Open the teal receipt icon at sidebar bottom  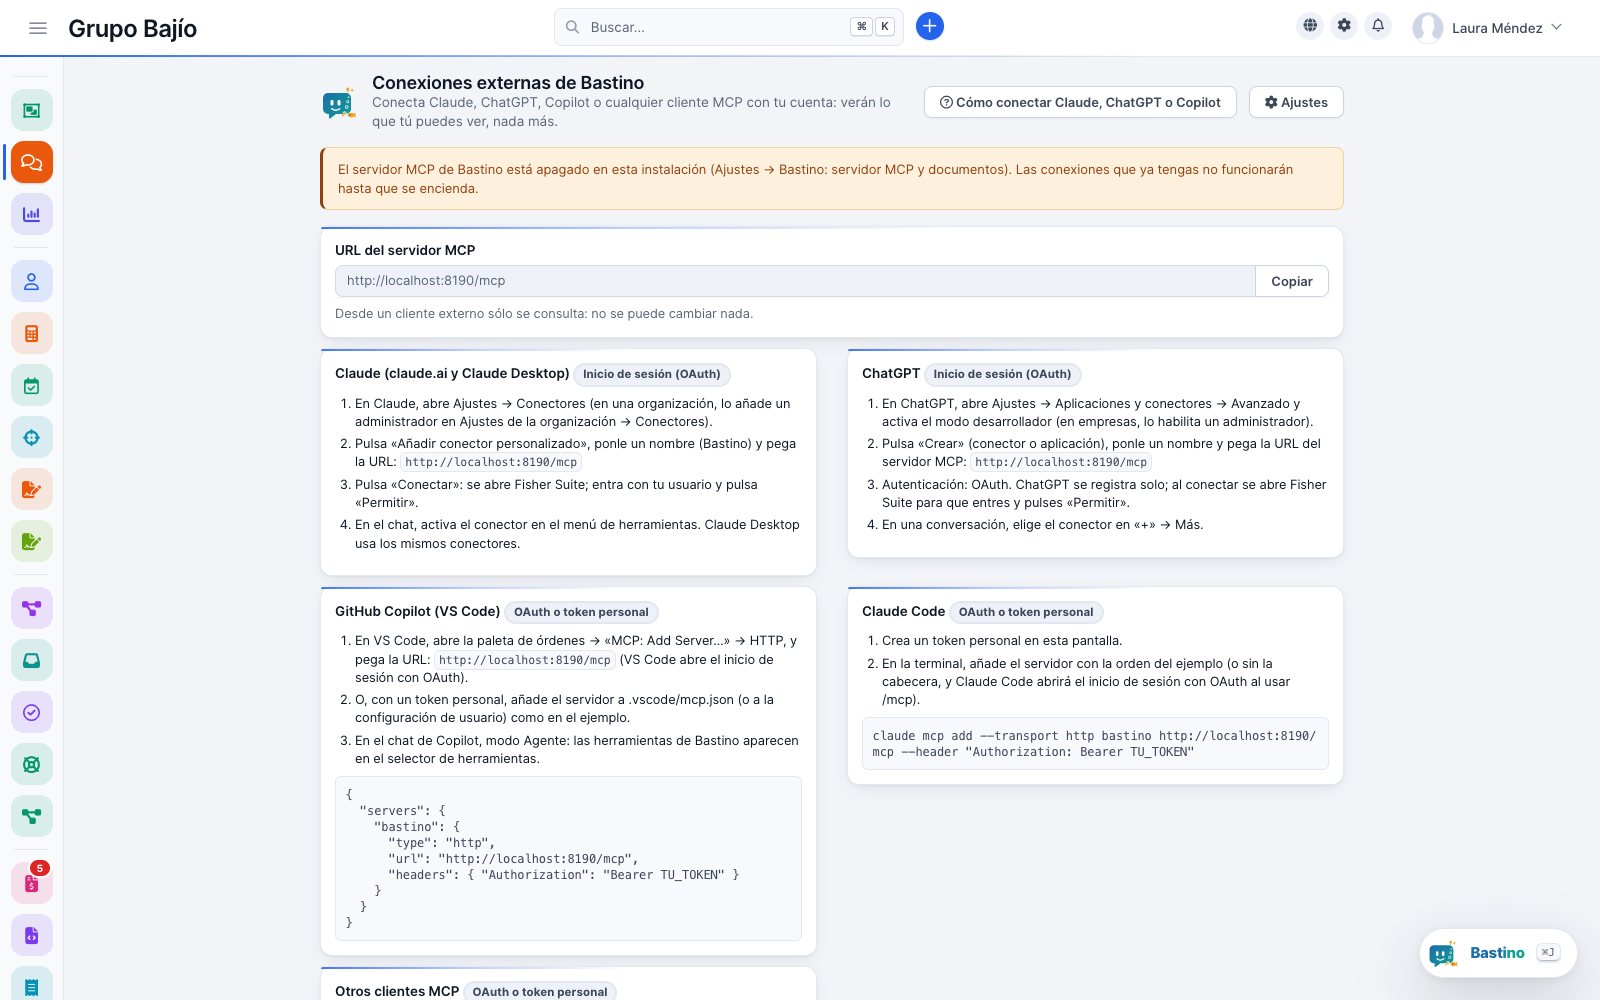[x=32, y=985]
